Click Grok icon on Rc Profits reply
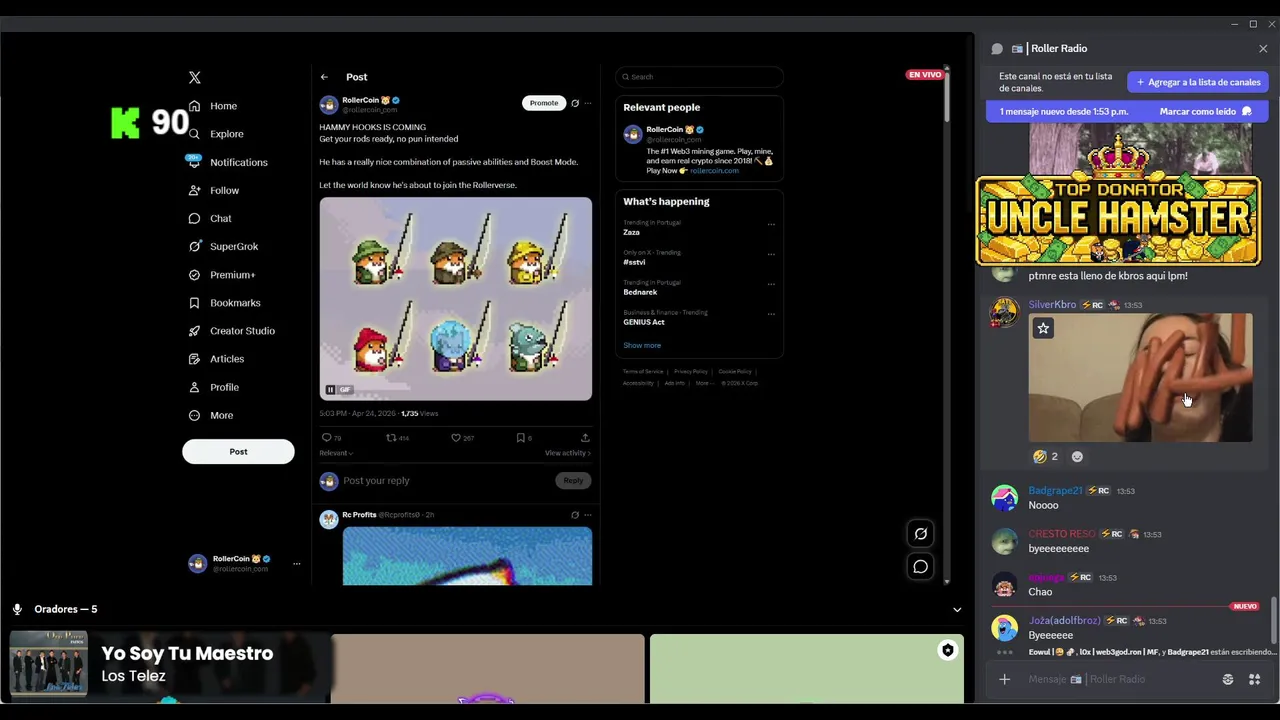The width and height of the screenshot is (1280, 720). (x=575, y=515)
